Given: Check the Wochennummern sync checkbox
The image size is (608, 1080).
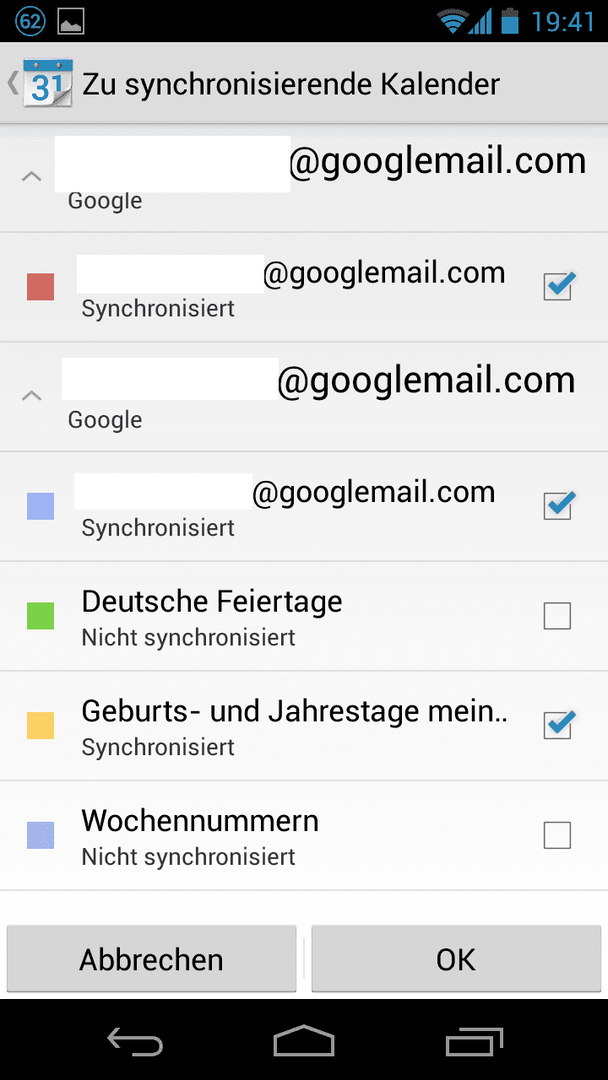Looking at the screenshot, I should point(557,835).
